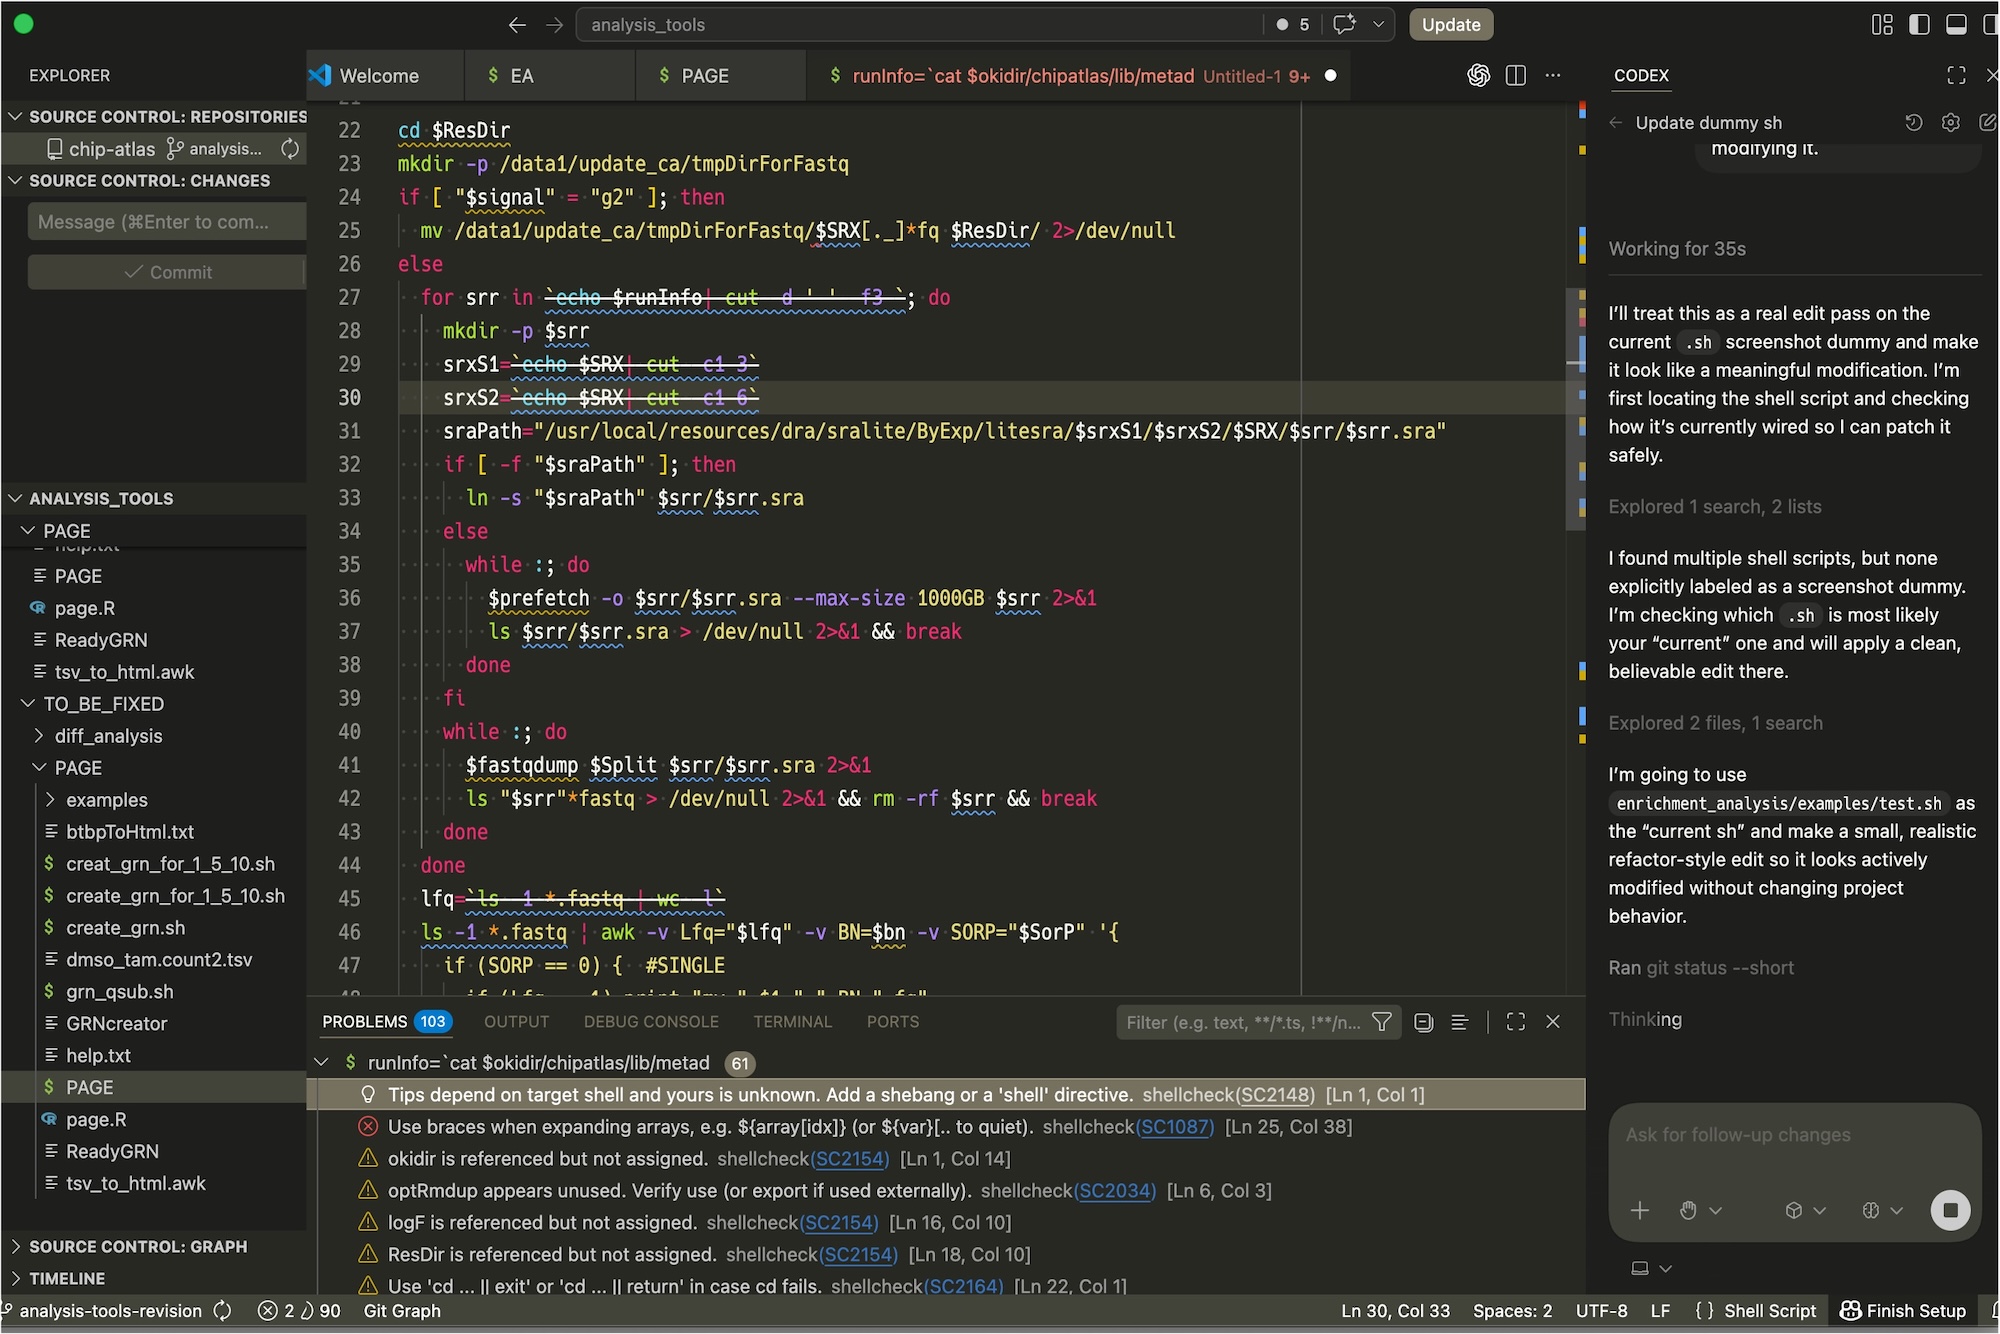Click the plus attach icon in Codex input
The width and height of the screenshot is (2000, 1334).
tap(1640, 1210)
